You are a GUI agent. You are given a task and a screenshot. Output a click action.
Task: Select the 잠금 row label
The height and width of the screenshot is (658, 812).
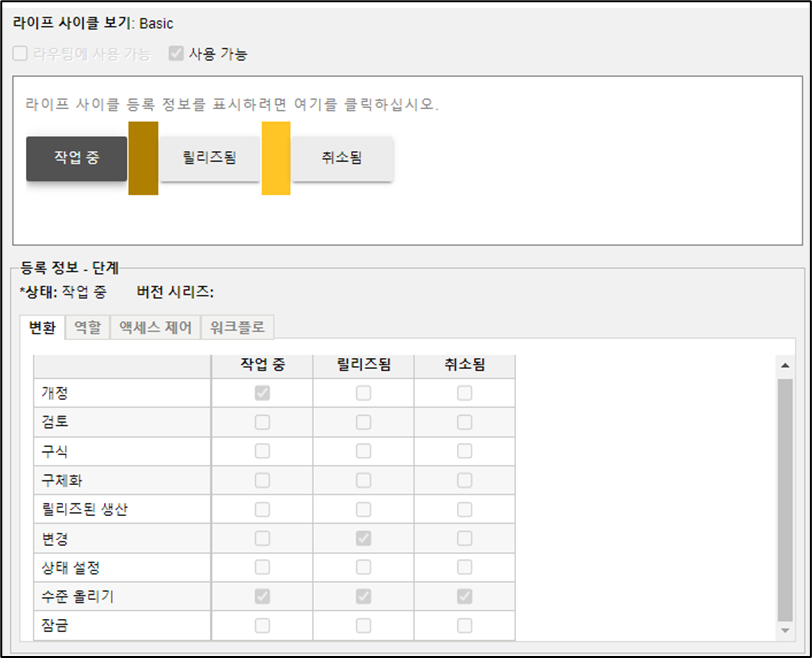[x=55, y=626]
